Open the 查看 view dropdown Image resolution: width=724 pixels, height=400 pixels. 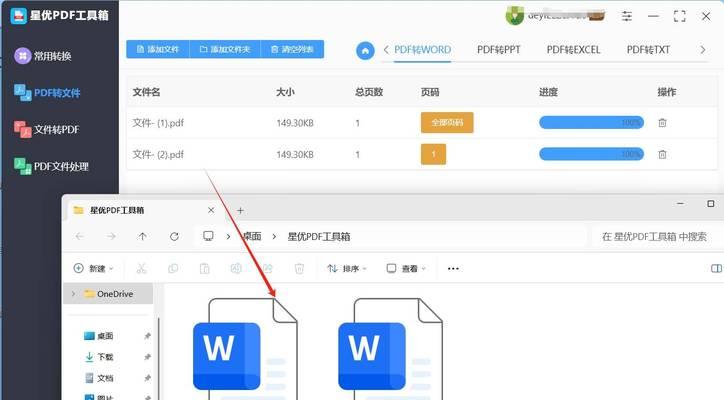tap(406, 268)
